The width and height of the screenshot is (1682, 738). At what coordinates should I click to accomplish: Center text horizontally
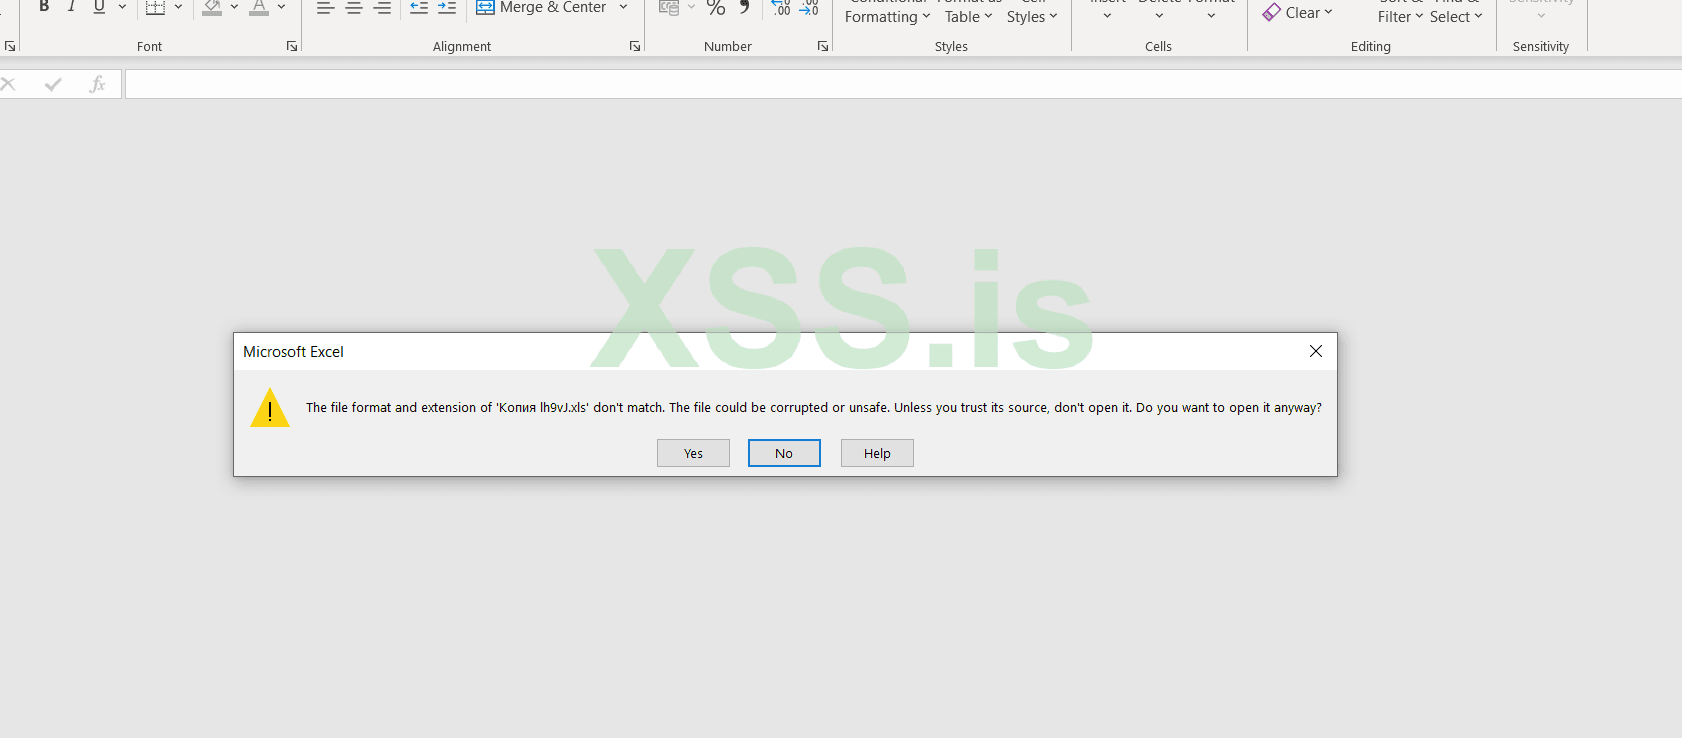(354, 7)
